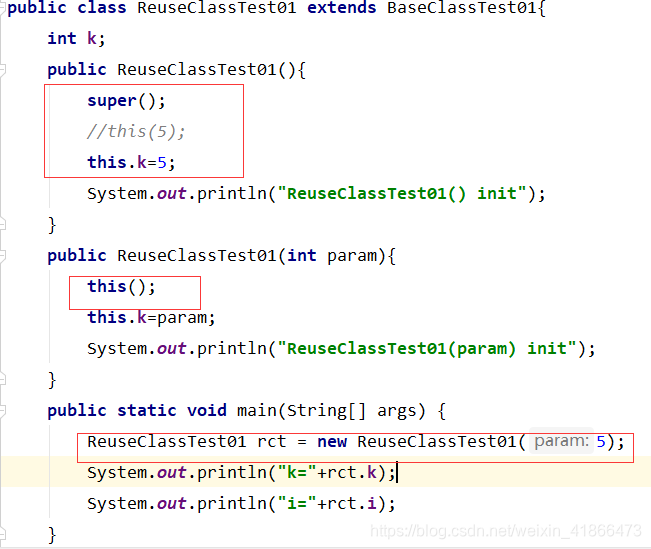Click the 'this.k=5;' assignment line
Screen dimensions: 651x549
coord(131,162)
